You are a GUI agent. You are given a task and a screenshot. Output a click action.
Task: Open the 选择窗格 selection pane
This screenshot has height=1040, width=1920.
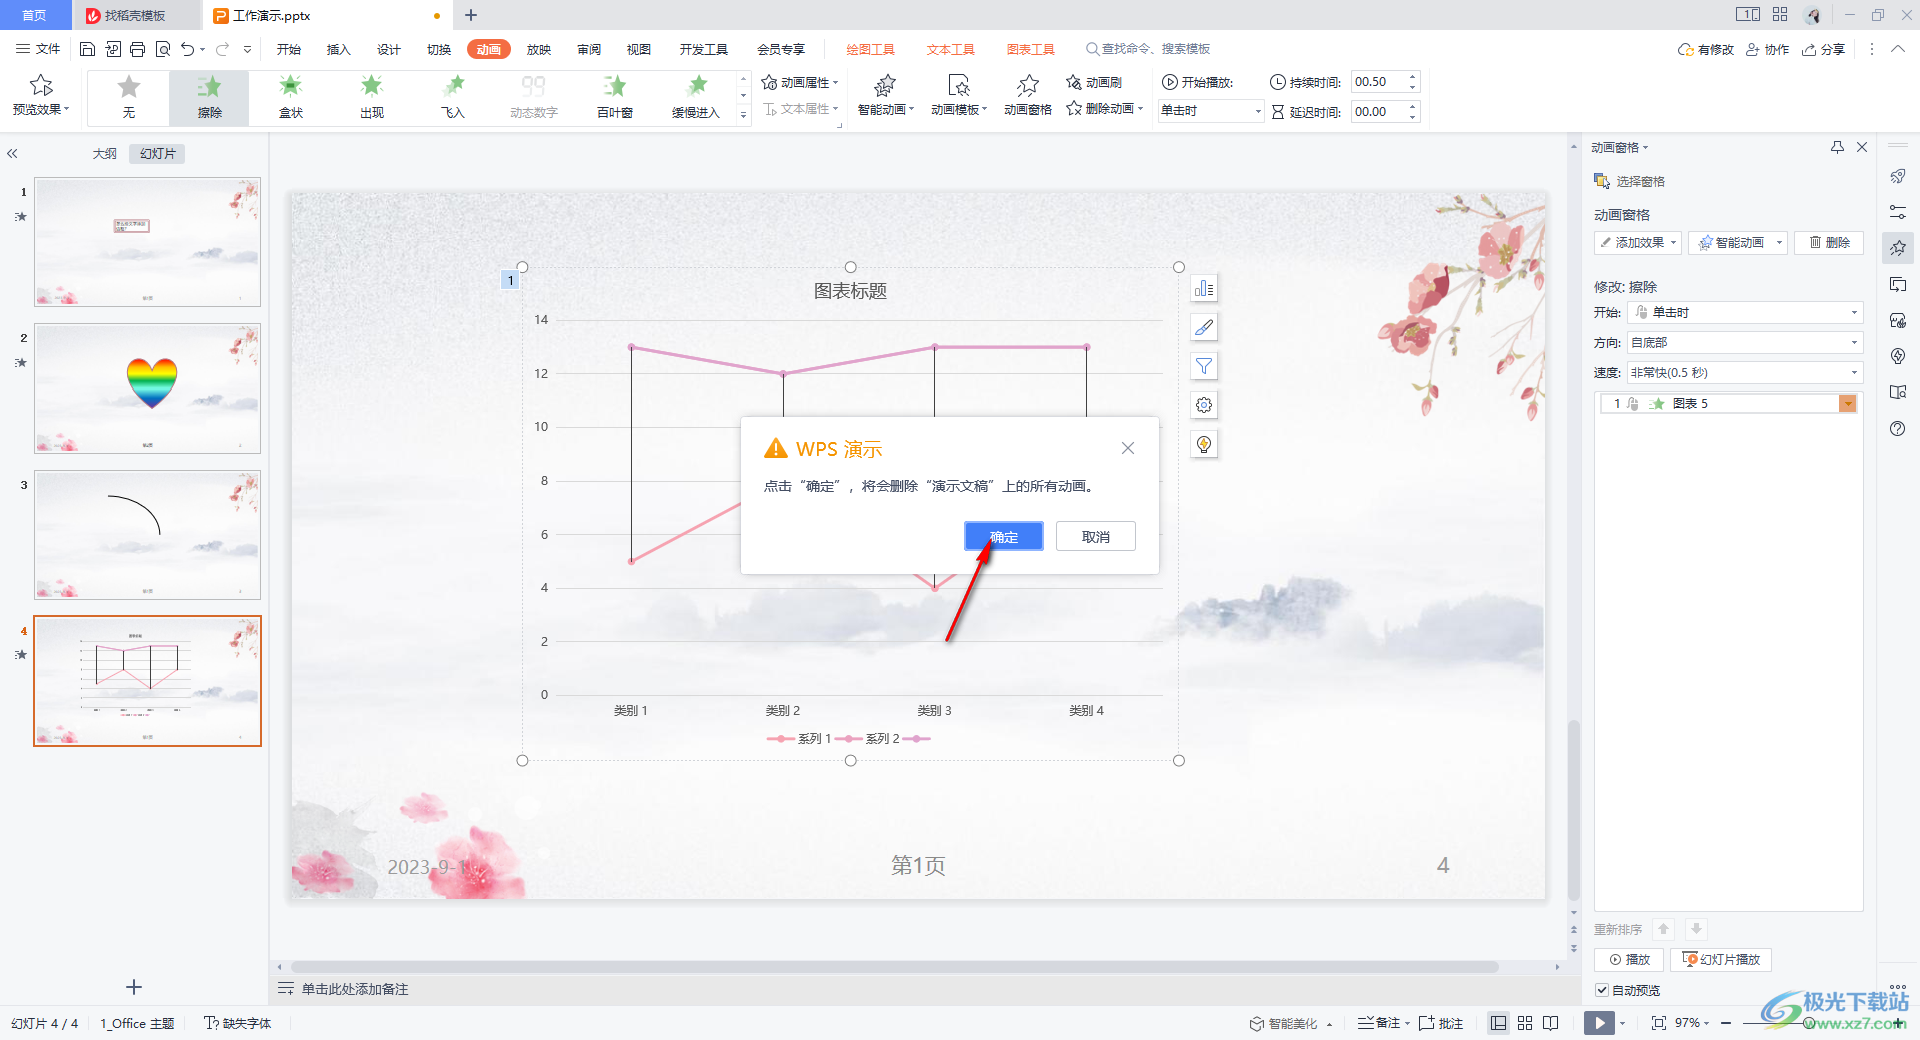[1630, 181]
